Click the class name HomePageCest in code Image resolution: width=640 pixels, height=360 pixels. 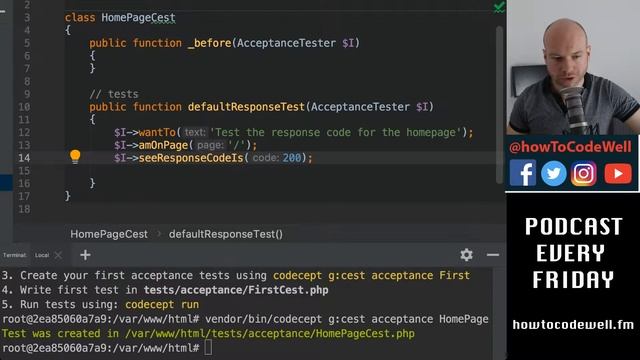point(138,18)
